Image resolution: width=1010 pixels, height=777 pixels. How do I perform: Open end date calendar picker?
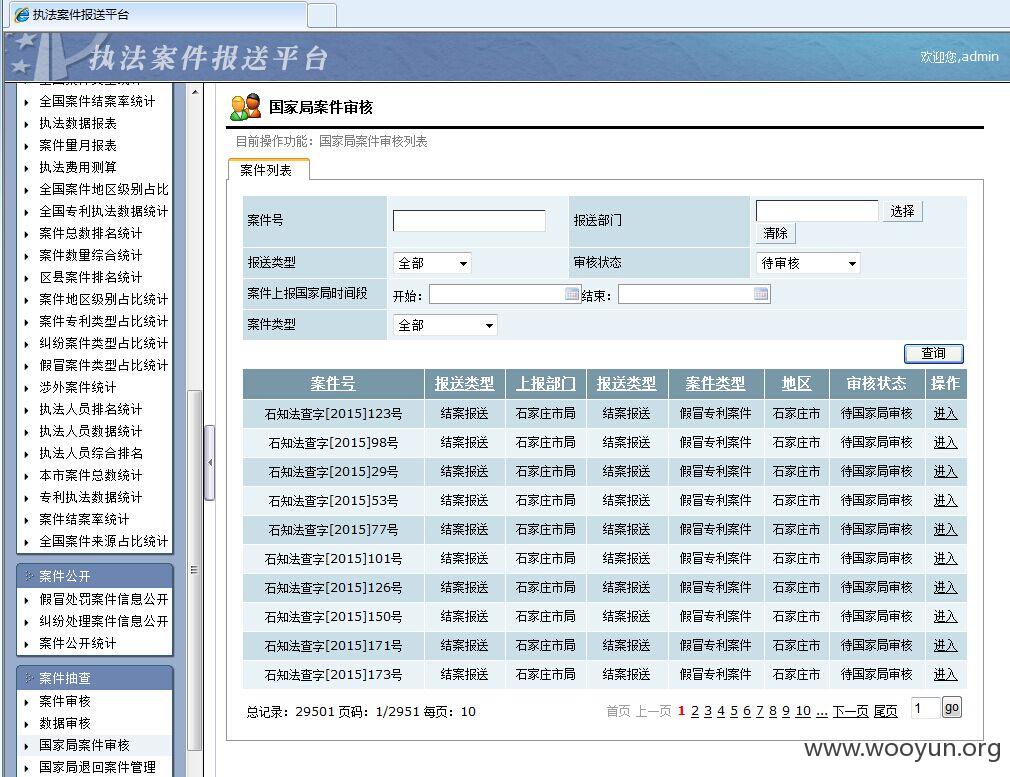coord(761,294)
